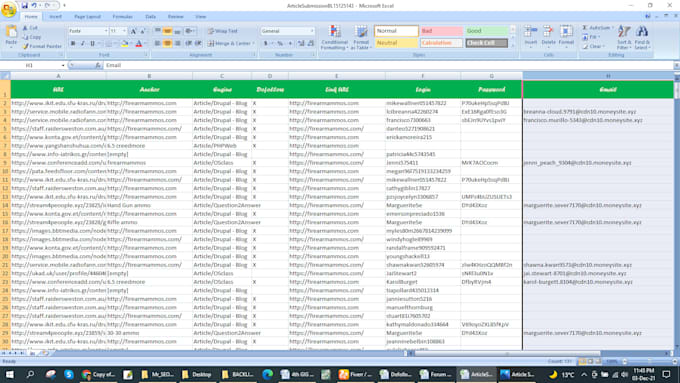The width and height of the screenshot is (680, 383).
Task: Open the Name Box dropdown arrow
Action: click(x=63, y=65)
